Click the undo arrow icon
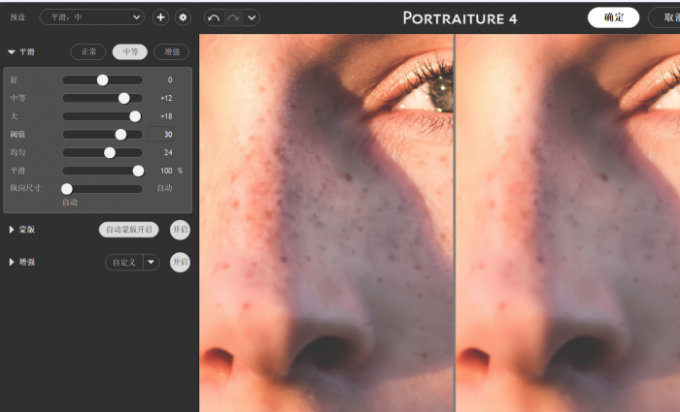Image resolution: width=680 pixels, height=412 pixels. [213, 18]
